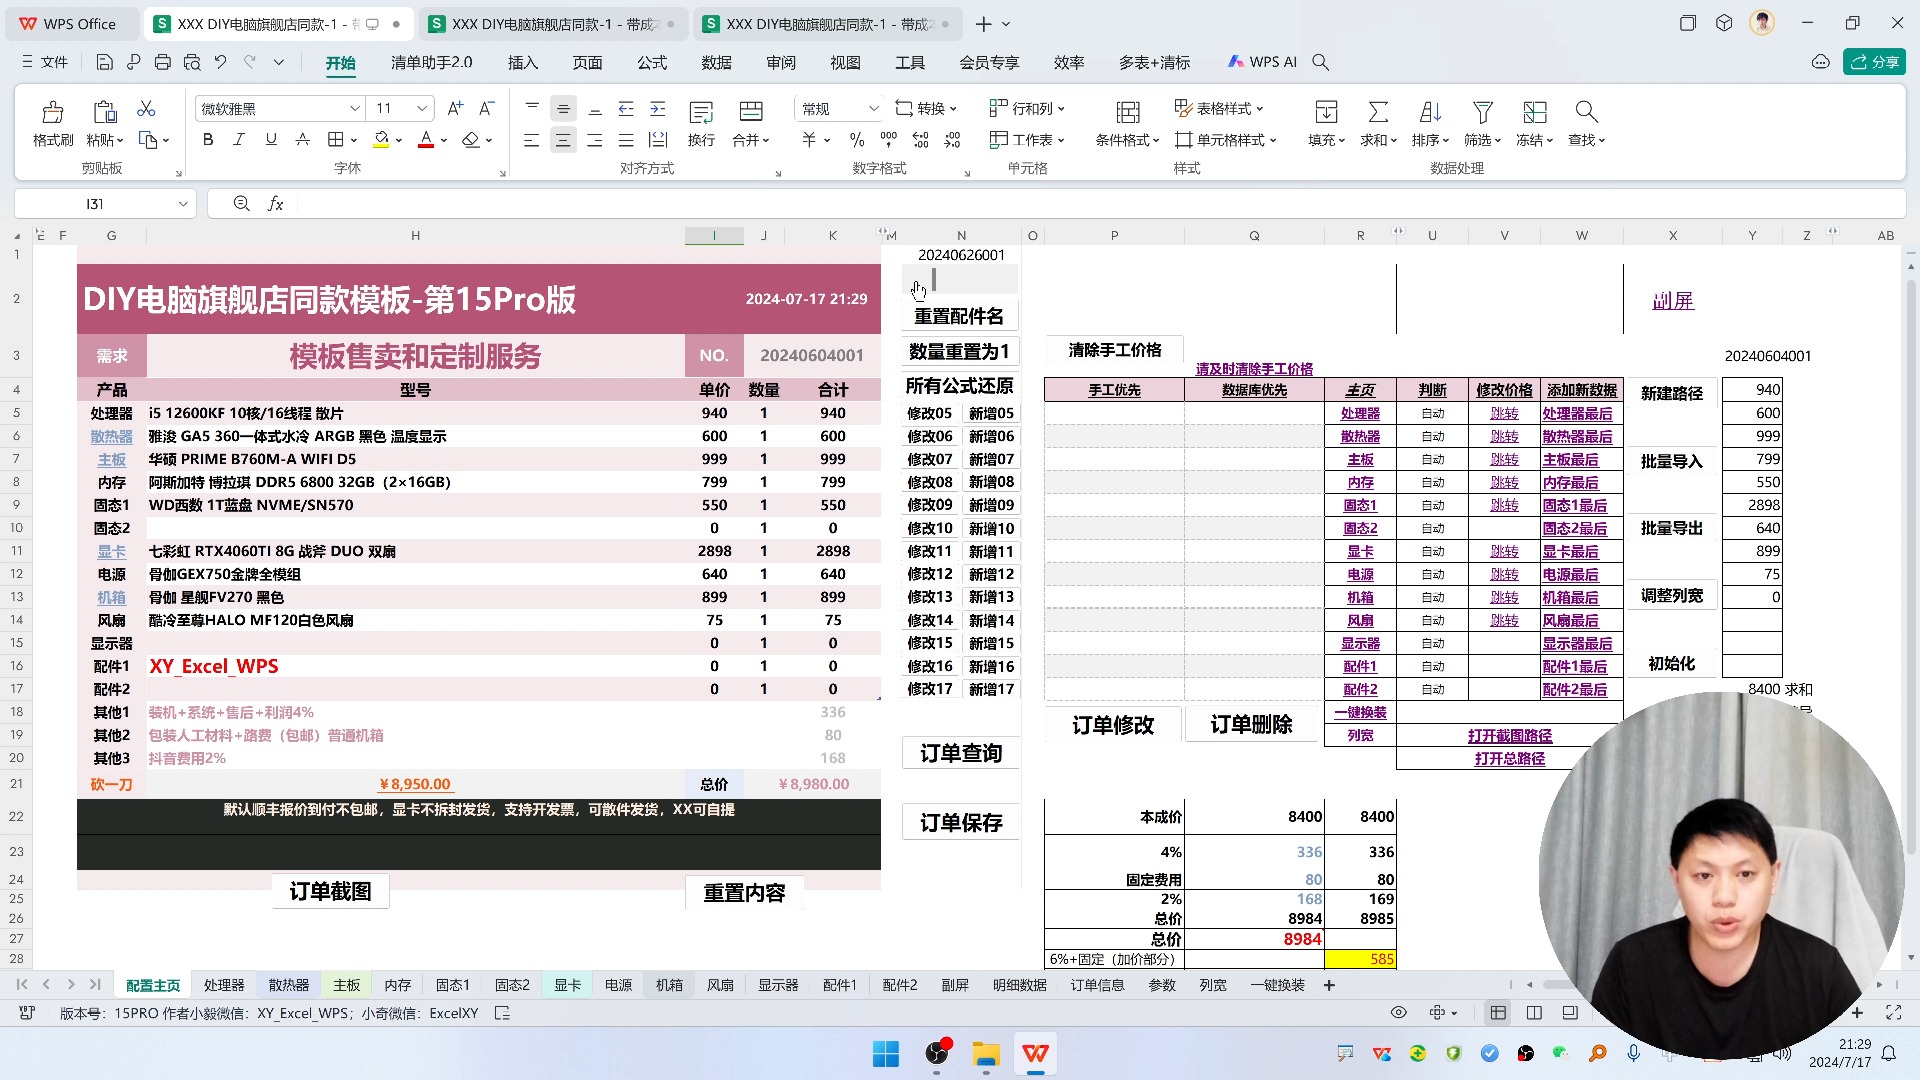Open the 插入 ribbon tab
Viewport: 1920px width, 1080px height.
pos(523,62)
